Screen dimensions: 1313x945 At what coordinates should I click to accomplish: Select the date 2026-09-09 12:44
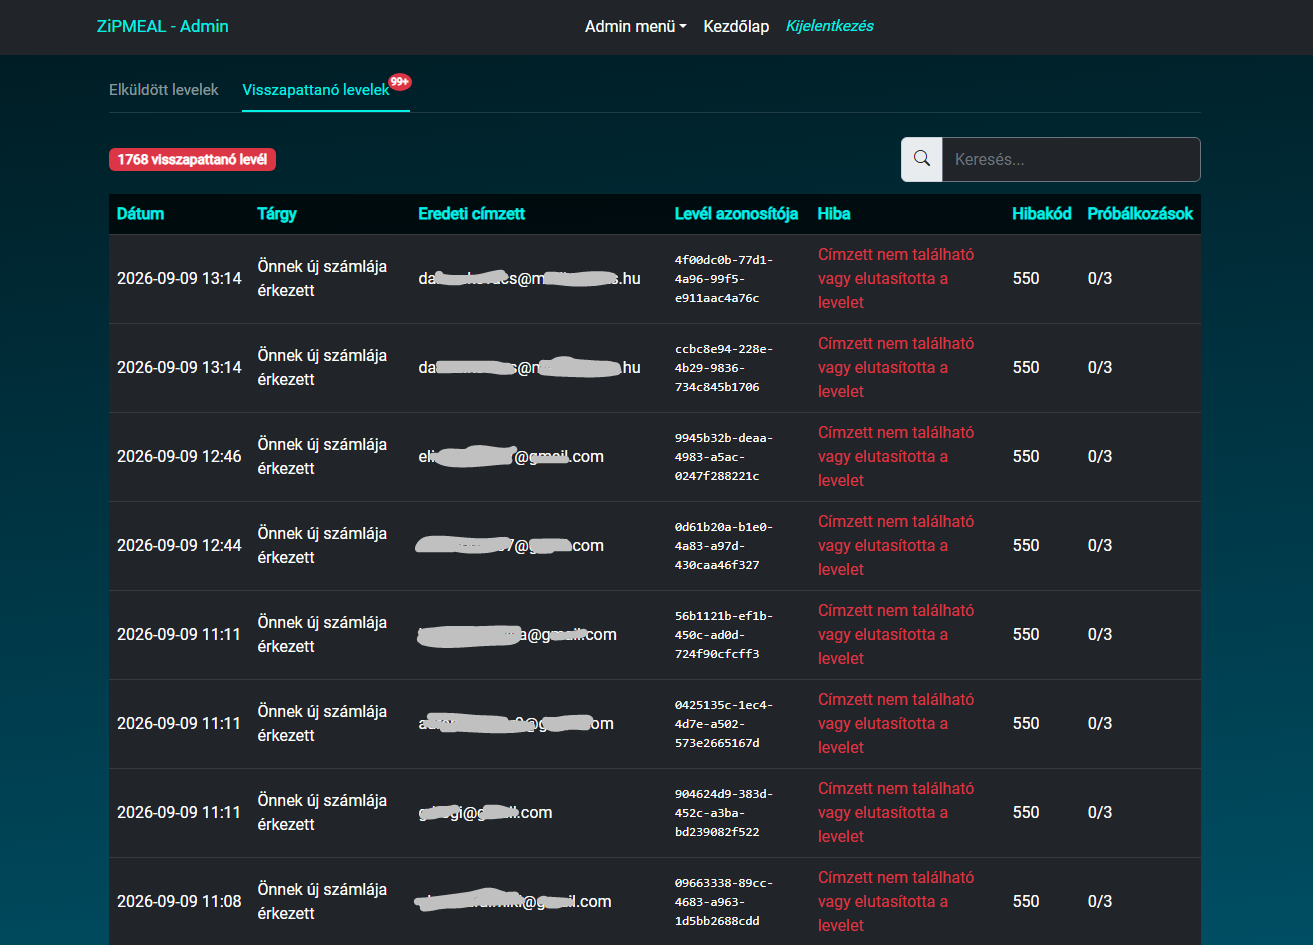coord(179,546)
